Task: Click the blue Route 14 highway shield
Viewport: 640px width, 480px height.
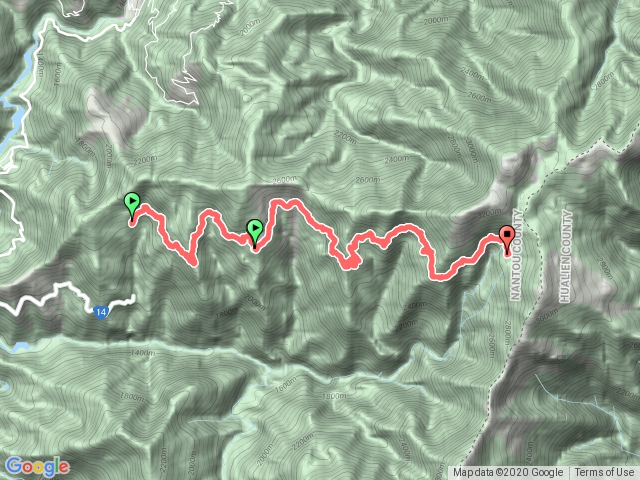Action: (101, 313)
